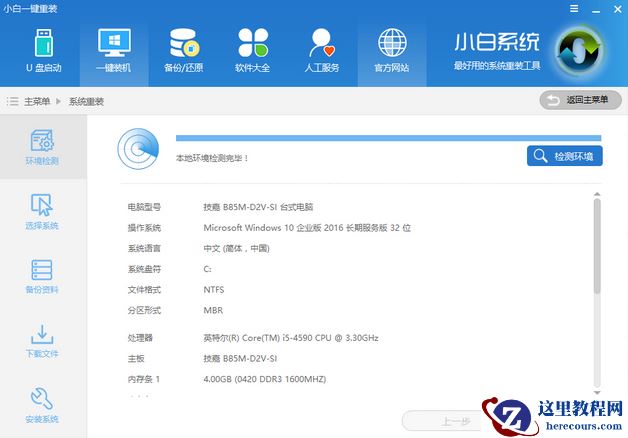Click the 4.00GB DDR3 1600MHZ value
The height and width of the screenshot is (438, 628).
coord(265,379)
